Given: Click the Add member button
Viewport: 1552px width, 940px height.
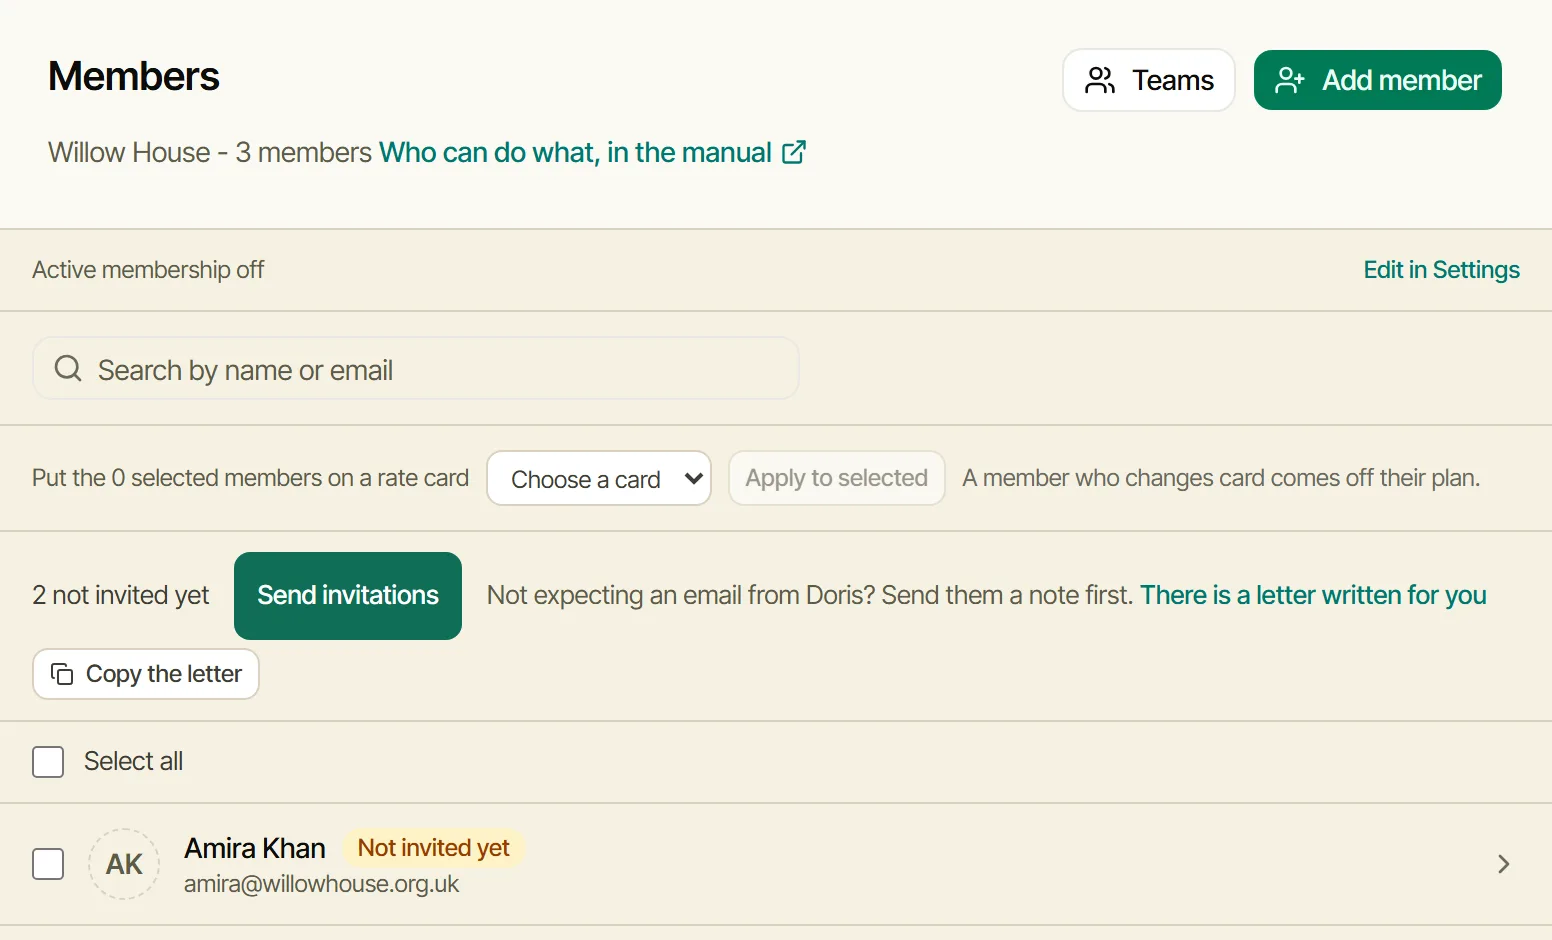Looking at the screenshot, I should coord(1378,80).
